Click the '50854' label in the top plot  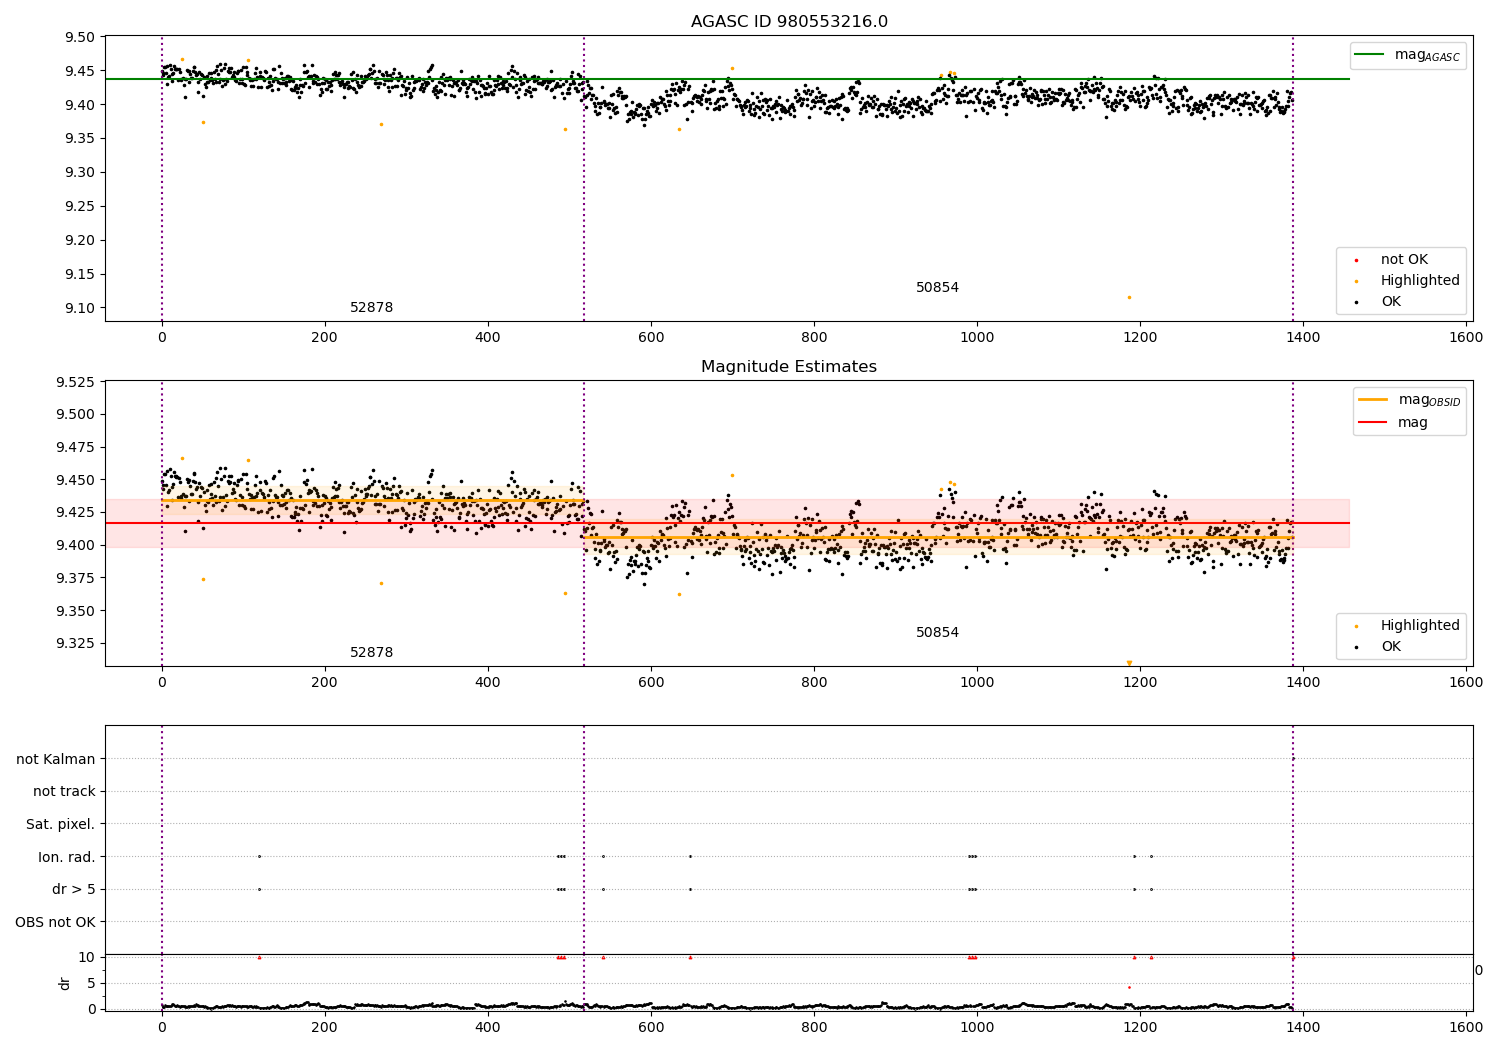click(937, 288)
